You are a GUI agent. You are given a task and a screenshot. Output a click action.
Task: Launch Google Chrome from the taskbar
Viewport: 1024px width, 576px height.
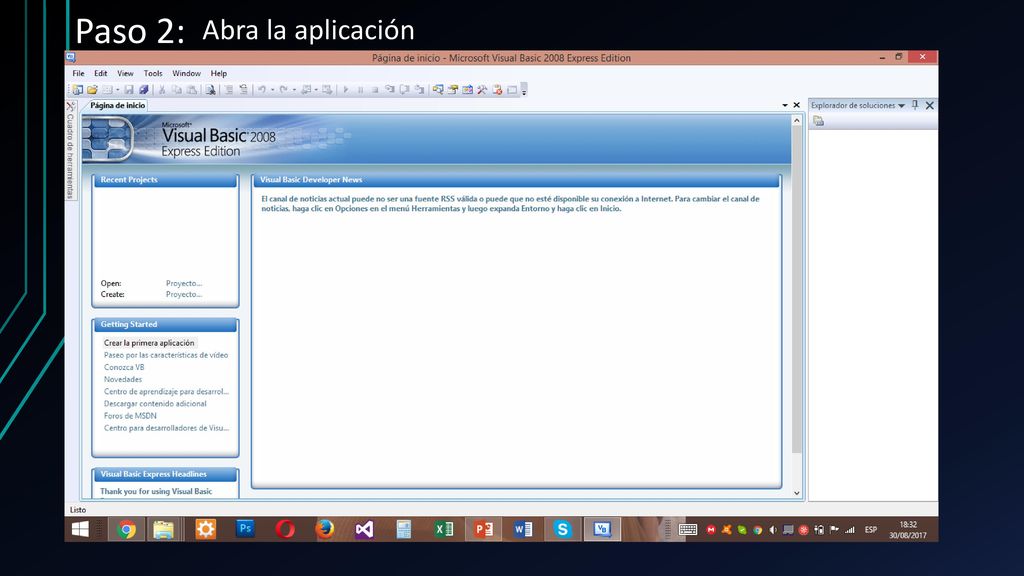127,529
